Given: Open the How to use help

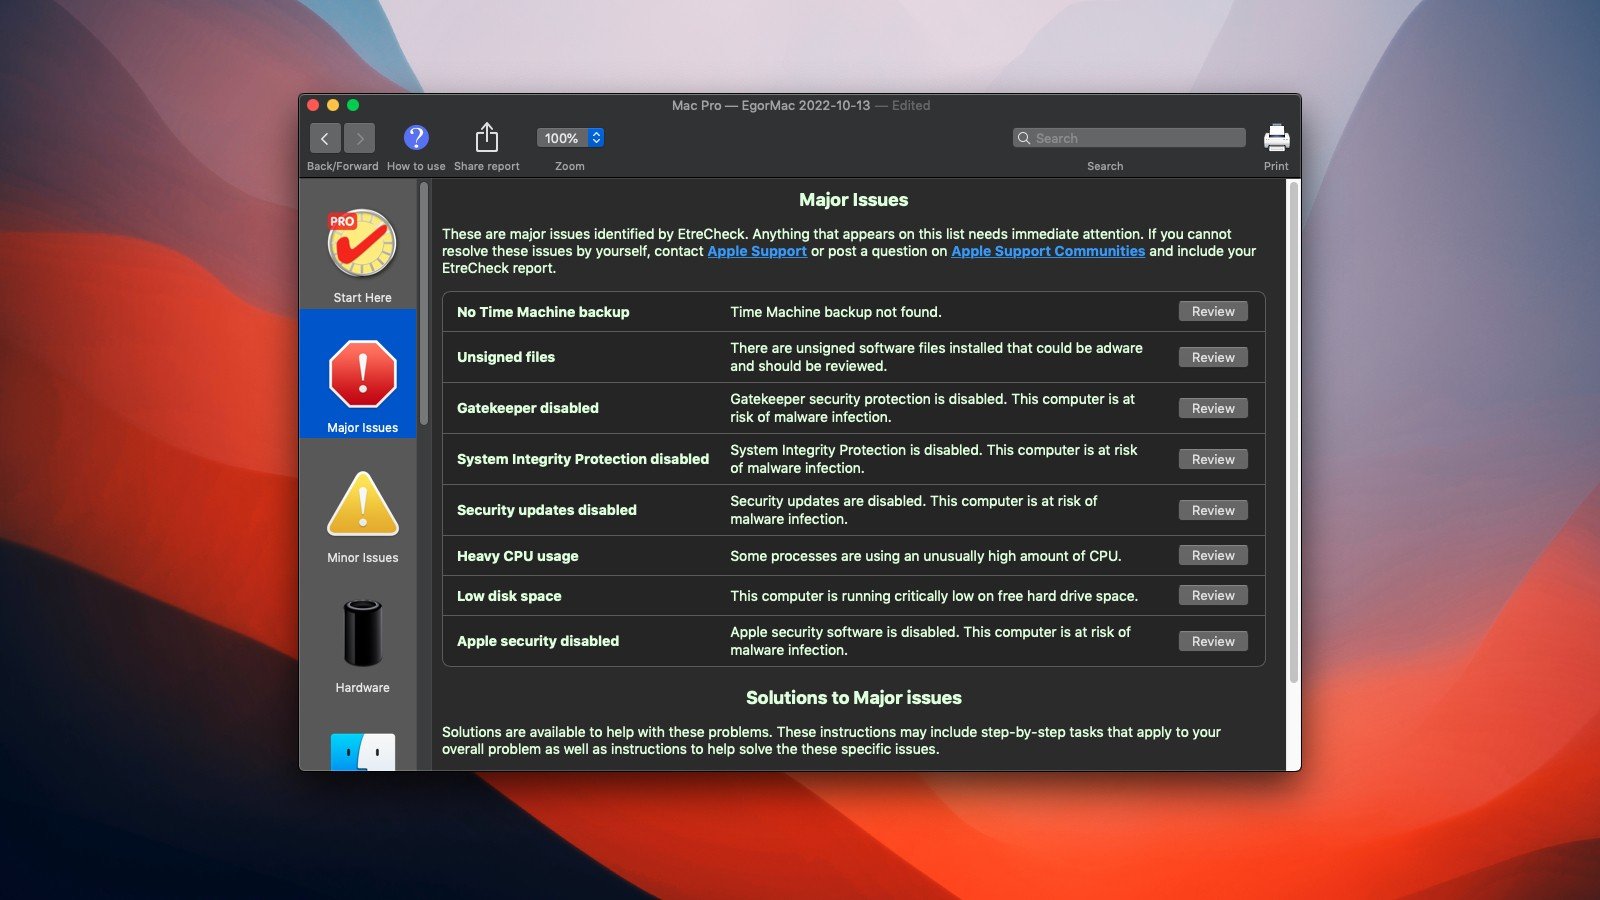Looking at the screenshot, I should 416,138.
